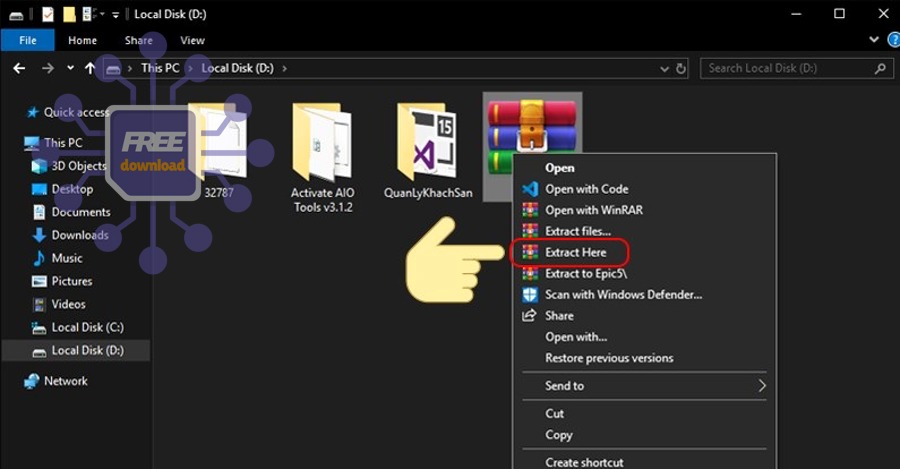Expand the Send to submenu arrow
900x469 pixels.
762,386
